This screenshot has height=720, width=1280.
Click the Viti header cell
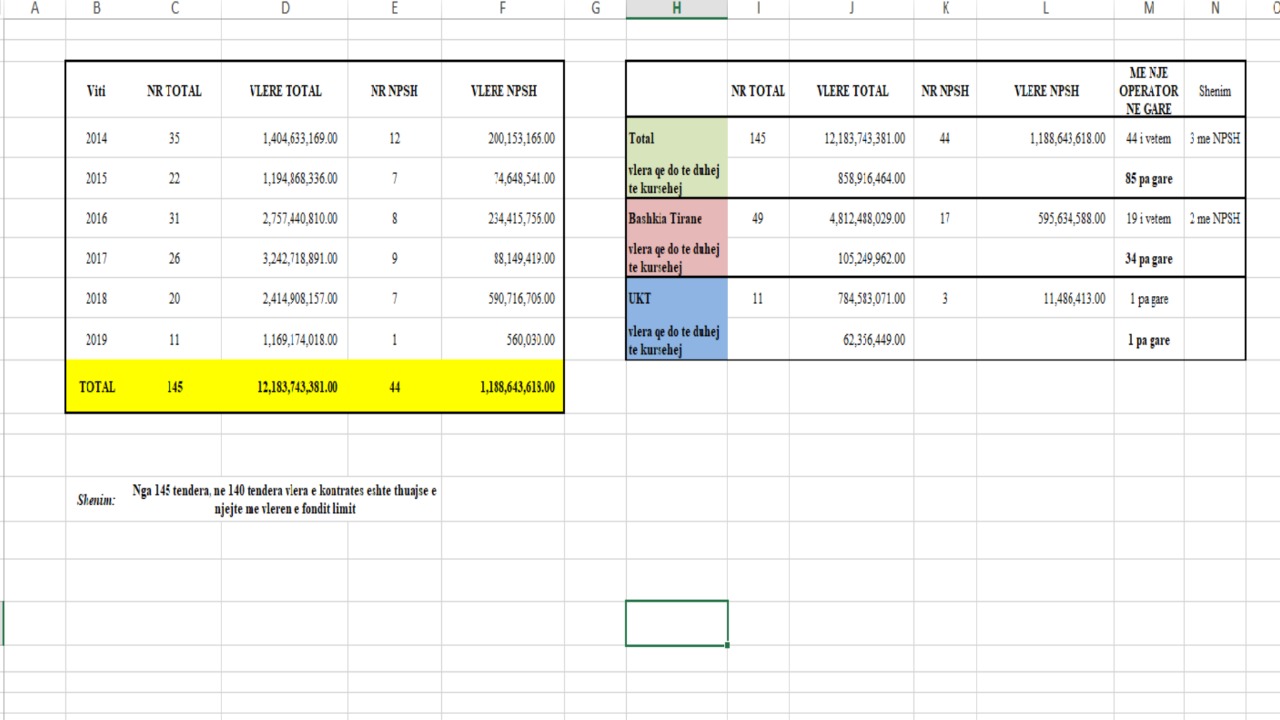(x=96, y=91)
